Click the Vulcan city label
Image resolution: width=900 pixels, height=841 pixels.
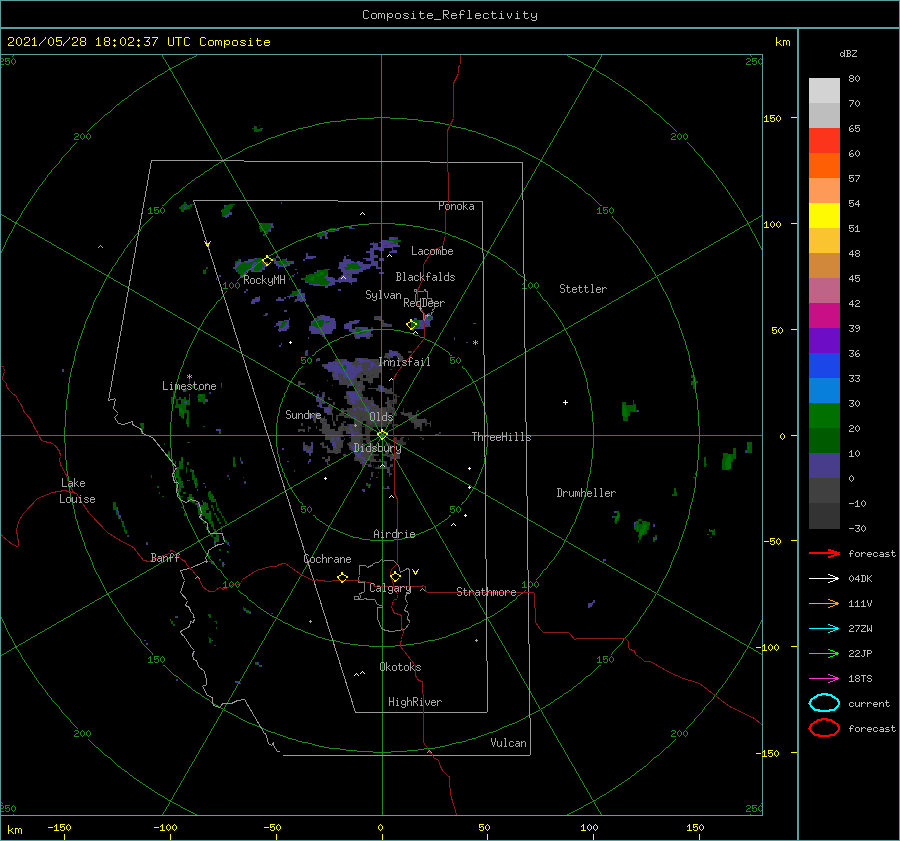tap(509, 743)
